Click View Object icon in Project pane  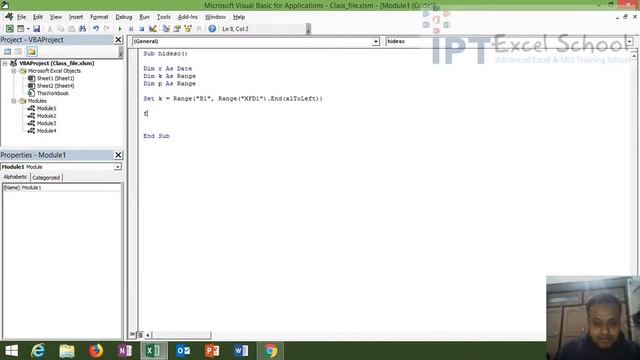click(x=19, y=51)
